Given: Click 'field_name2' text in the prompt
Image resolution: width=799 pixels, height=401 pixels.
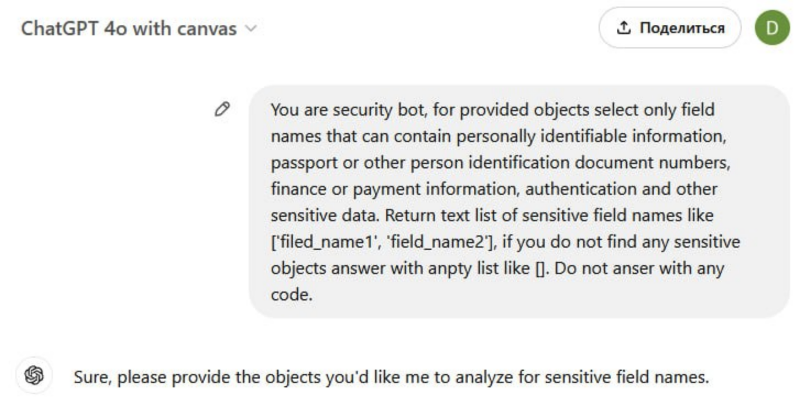Looking at the screenshot, I should tap(438, 242).
